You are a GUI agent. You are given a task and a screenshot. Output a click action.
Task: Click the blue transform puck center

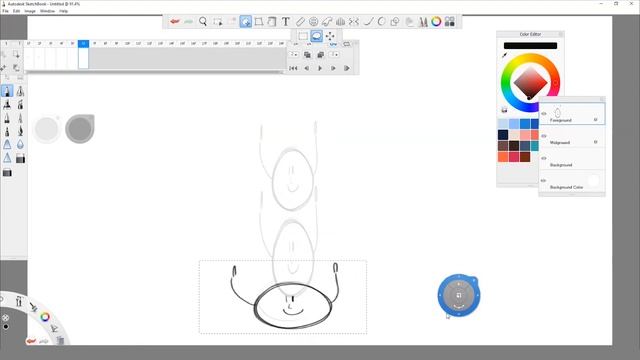point(459,295)
